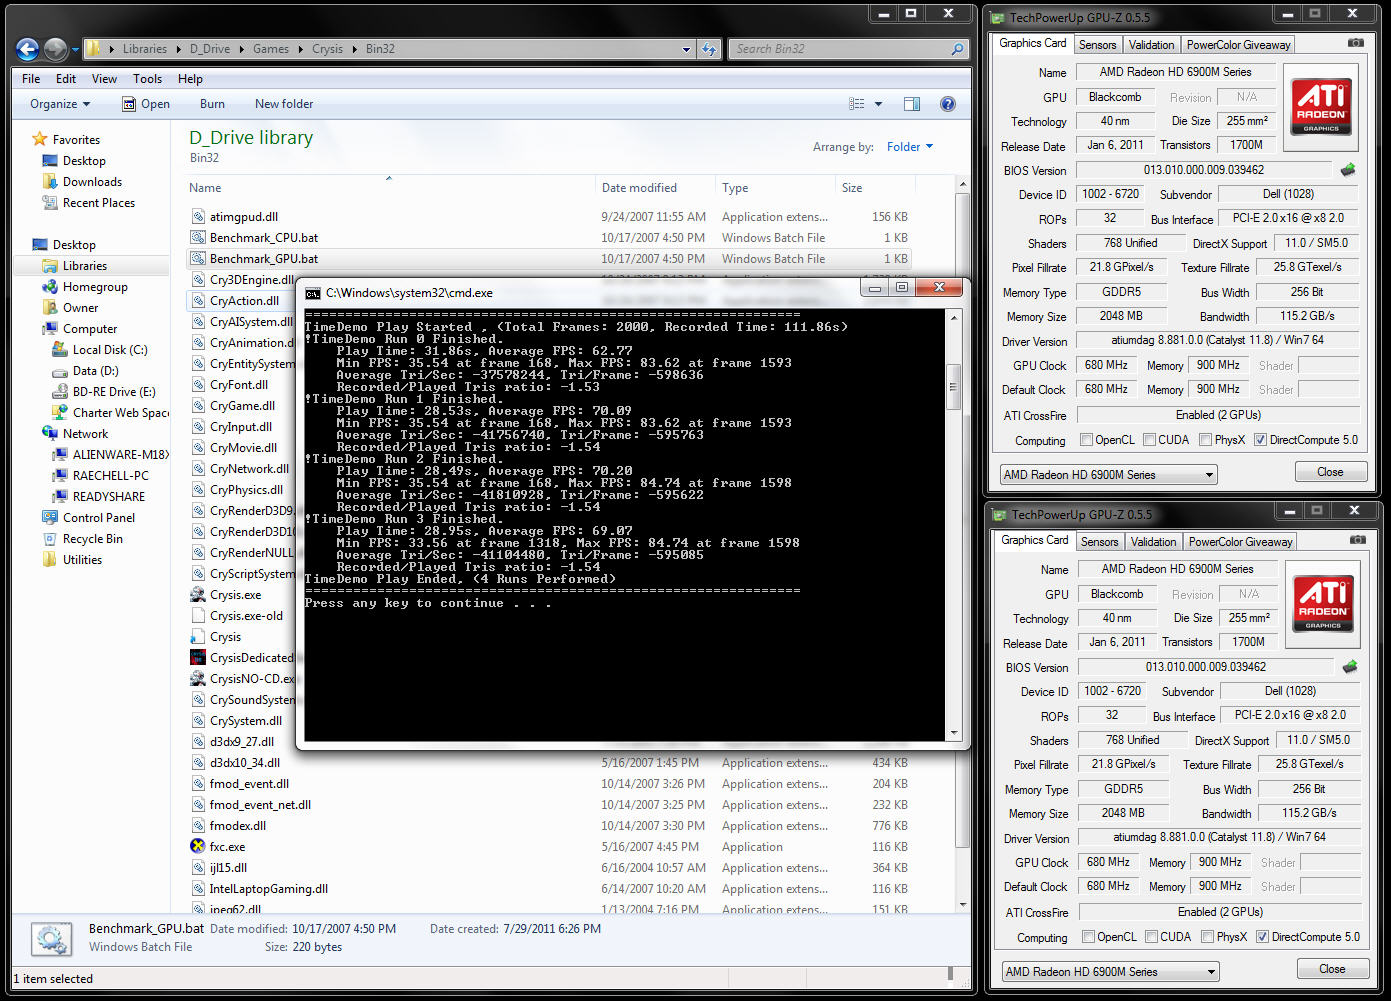Click New folder in Explorer toolbar
Viewport: 1391px width, 1001px height.
tap(284, 104)
